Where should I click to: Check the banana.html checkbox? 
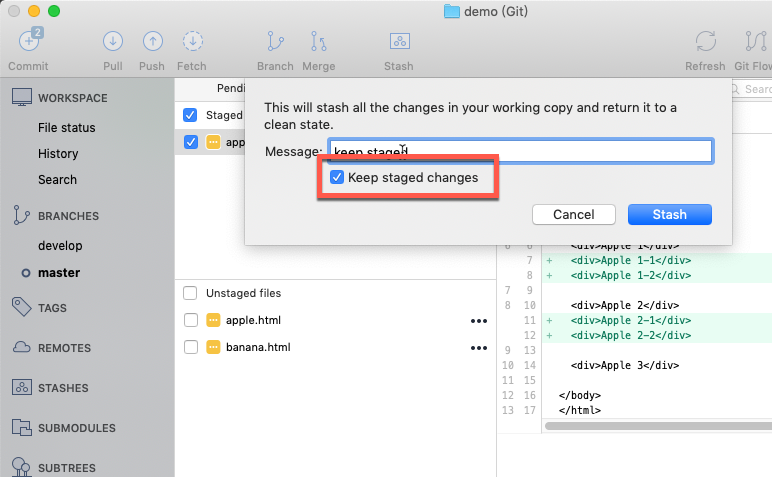click(191, 347)
